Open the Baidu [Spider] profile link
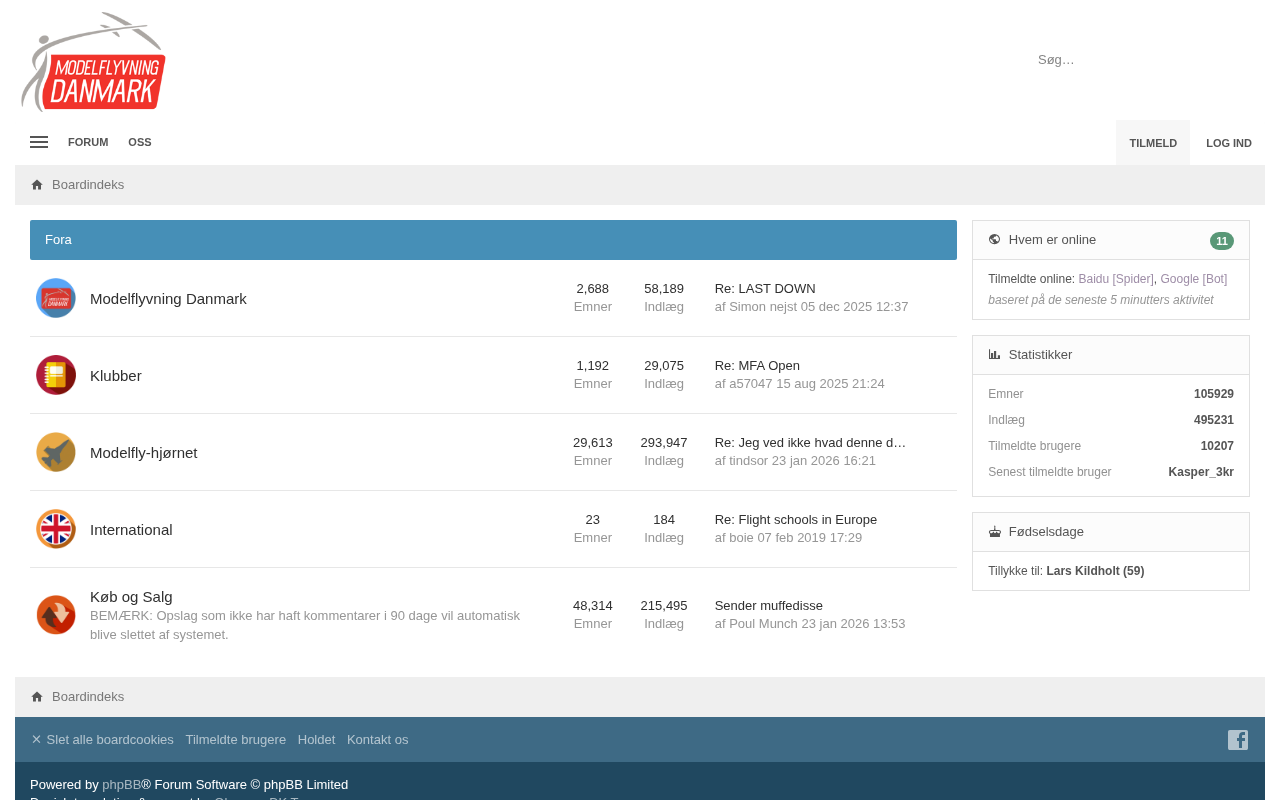This screenshot has width=1280, height=800. pos(1116,279)
